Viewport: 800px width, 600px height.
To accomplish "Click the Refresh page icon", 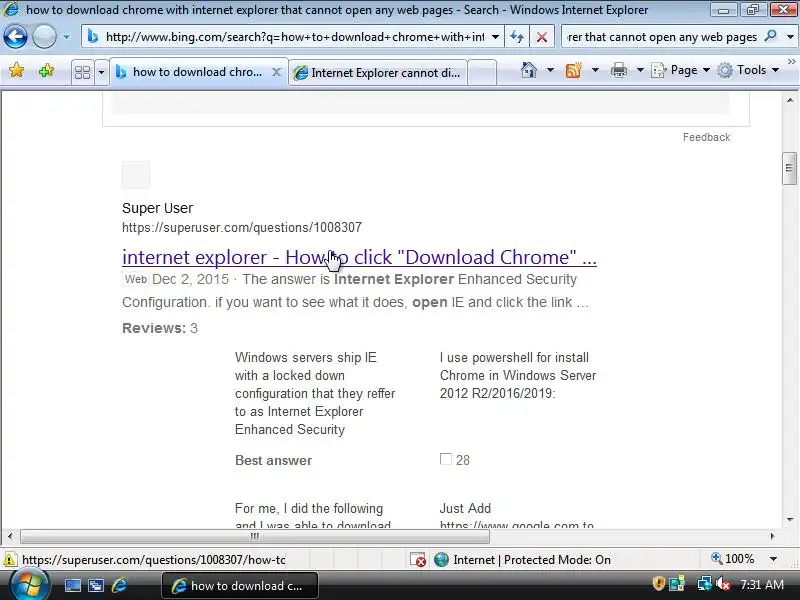I will (517, 37).
